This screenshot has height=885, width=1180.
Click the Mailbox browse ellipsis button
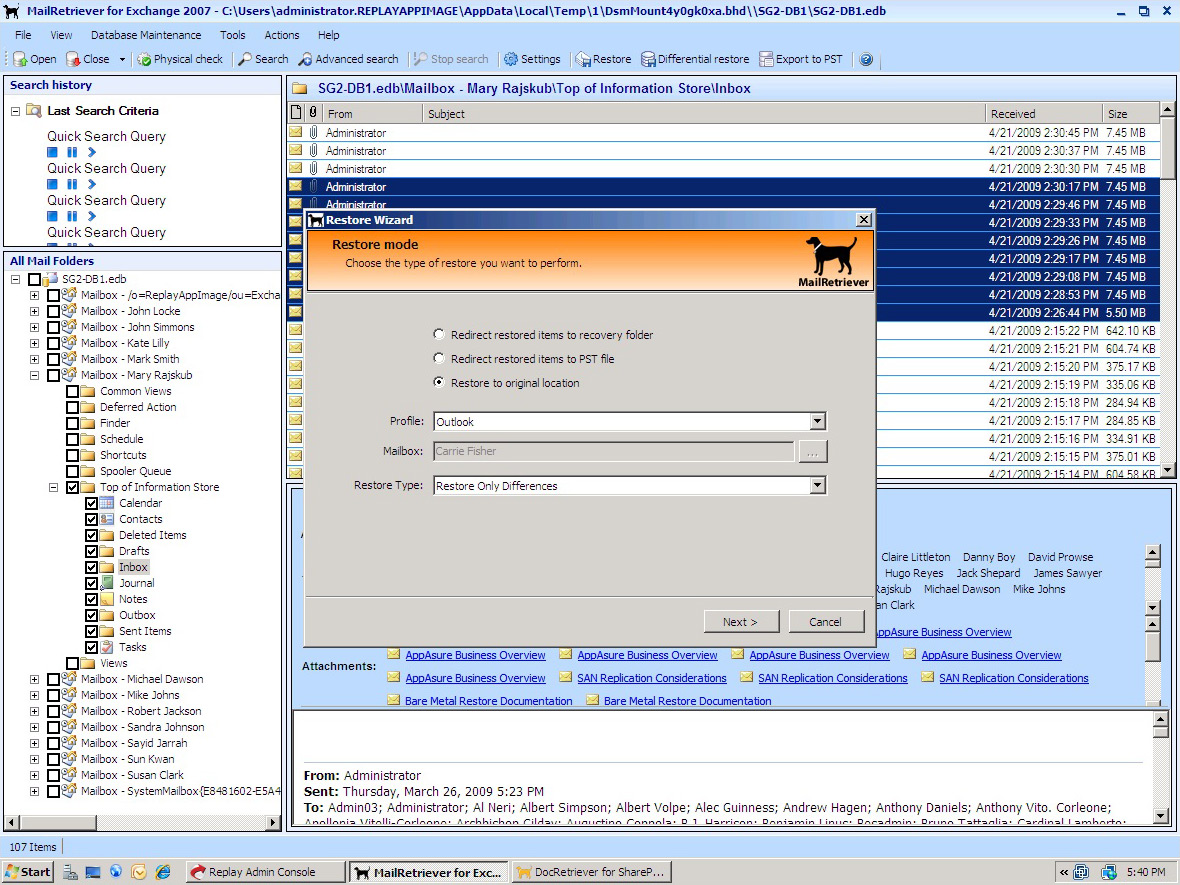click(812, 452)
